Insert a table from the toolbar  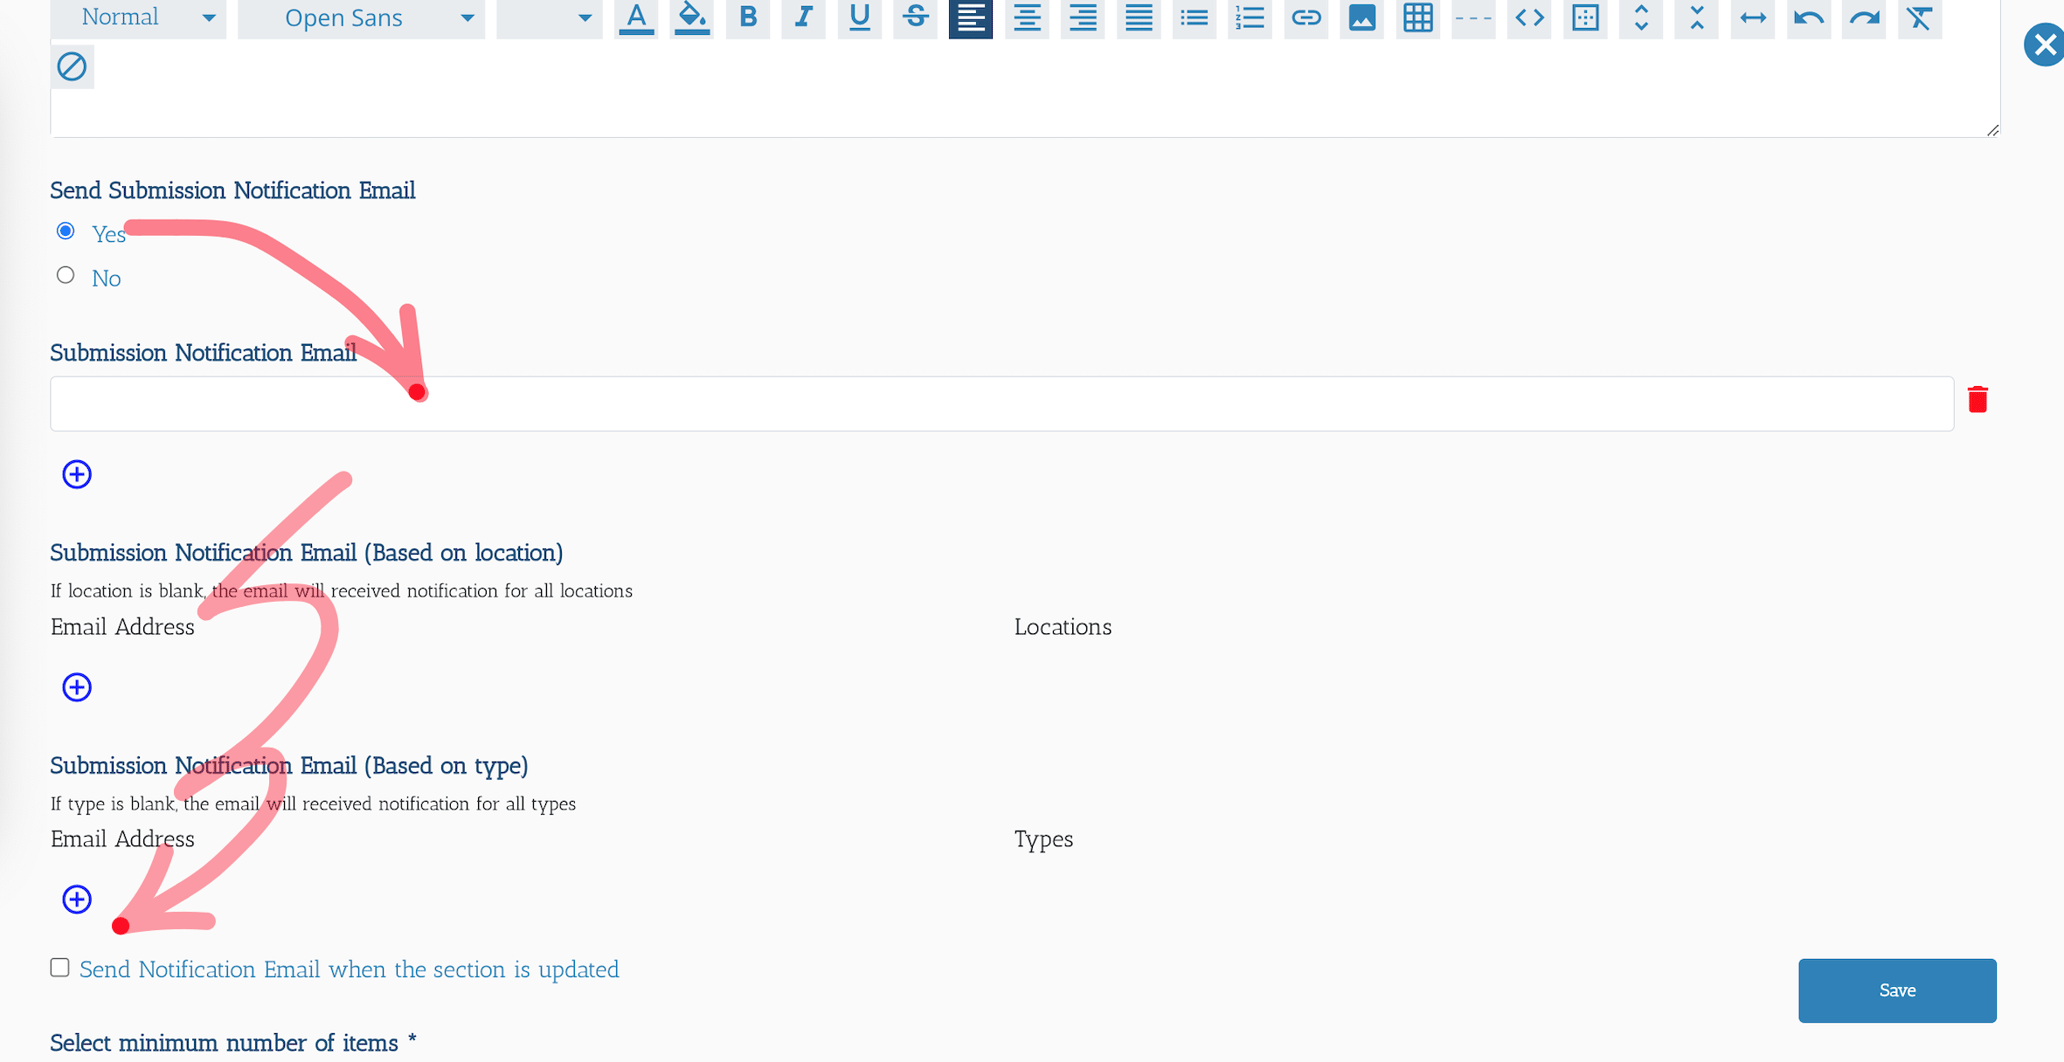click(1417, 17)
